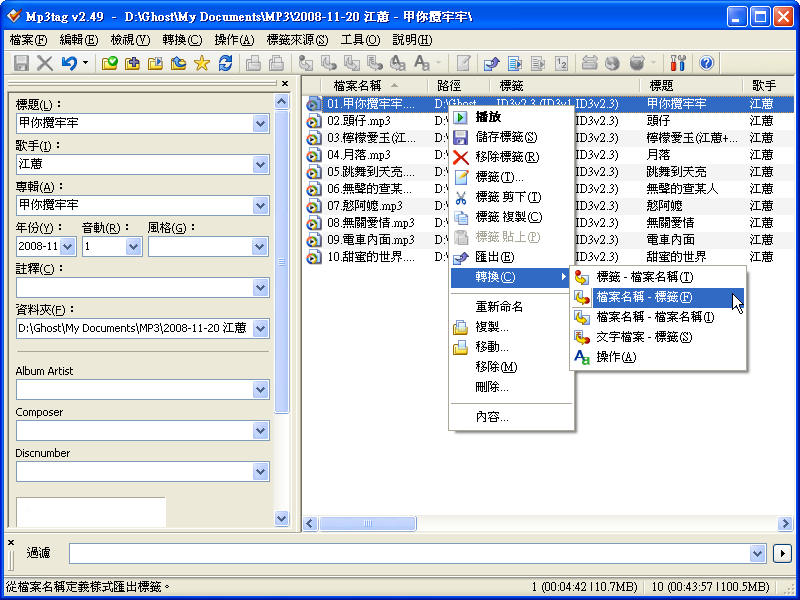The image size is (800, 600).
Task: Expand the 專輯 field dropdown
Action: (261, 206)
